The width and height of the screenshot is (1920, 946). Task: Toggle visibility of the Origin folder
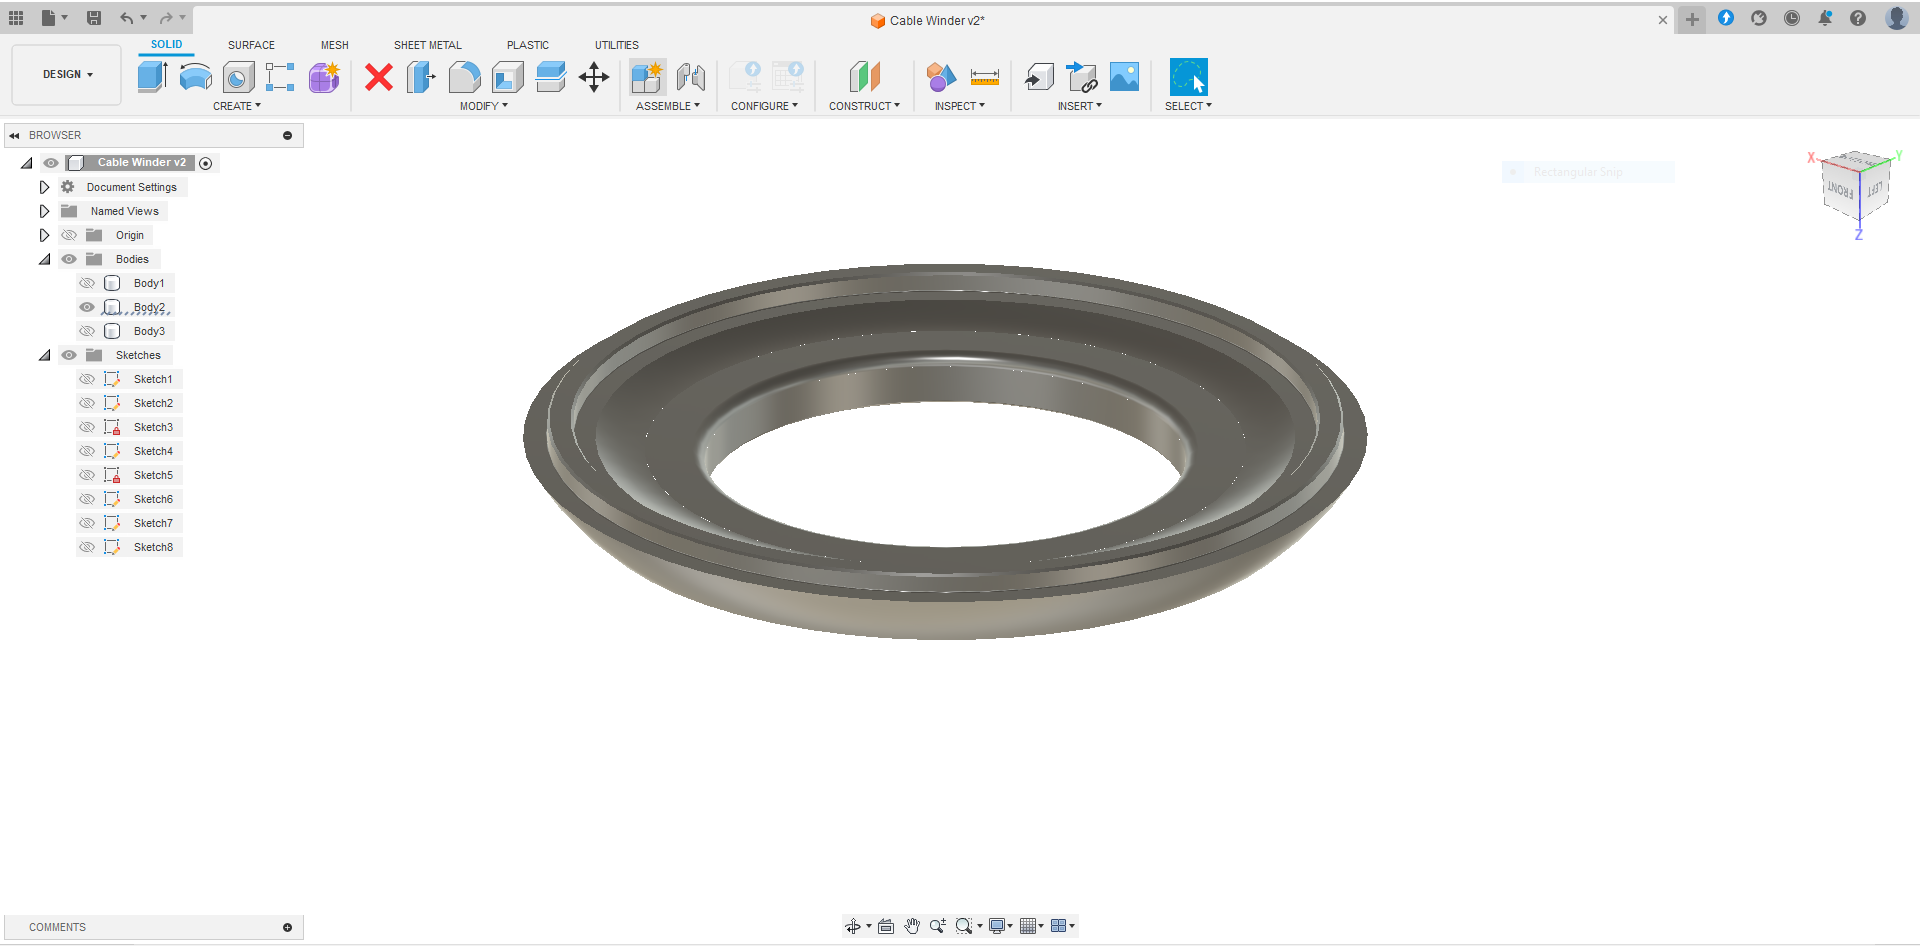(x=69, y=235)
